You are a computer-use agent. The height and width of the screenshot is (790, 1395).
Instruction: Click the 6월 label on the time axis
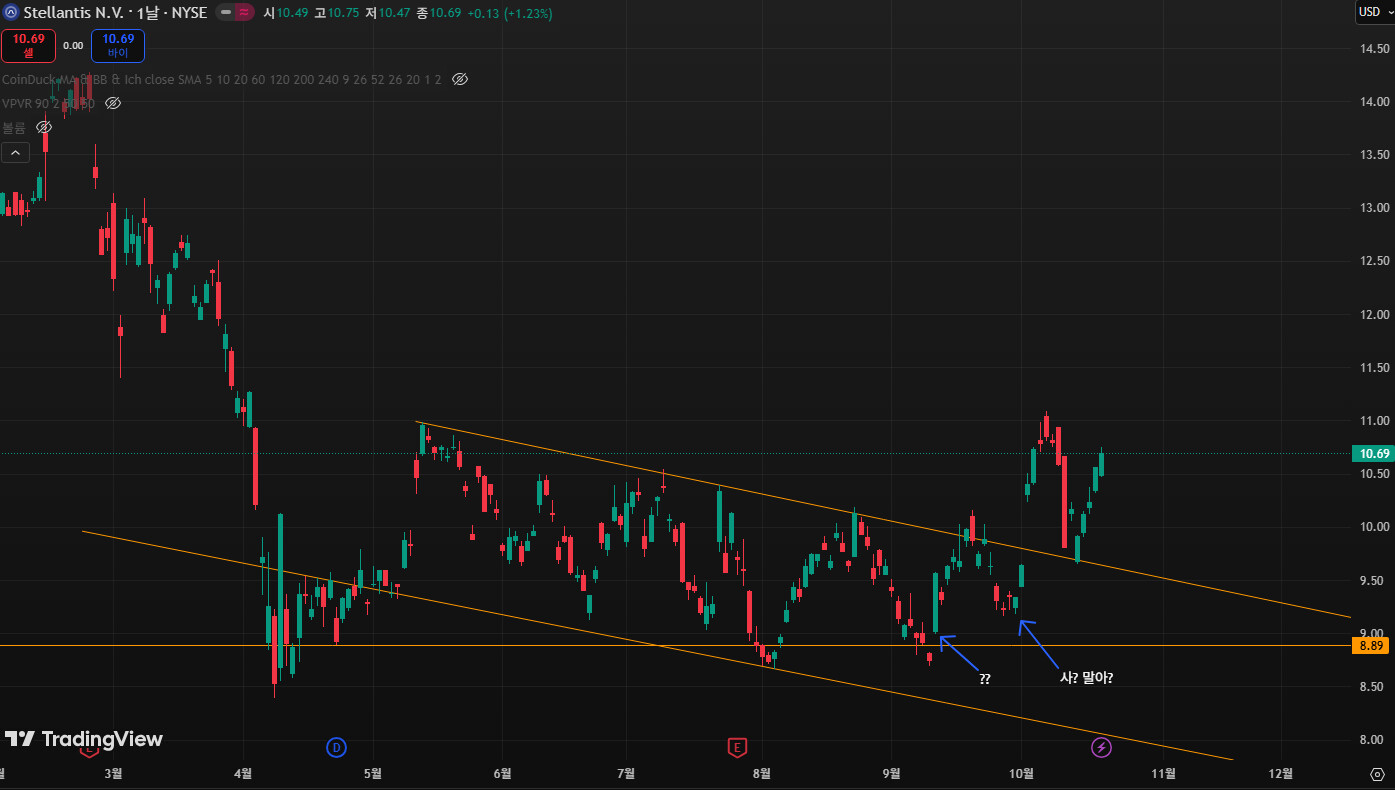click(503, 773)
